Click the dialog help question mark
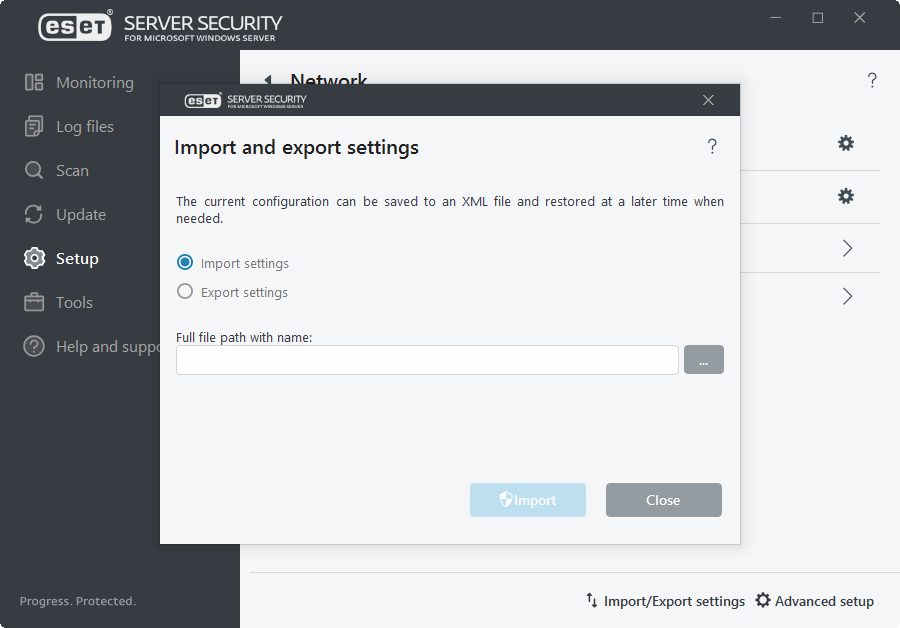The width and height of the screenshot is (900, 628). 712,146
